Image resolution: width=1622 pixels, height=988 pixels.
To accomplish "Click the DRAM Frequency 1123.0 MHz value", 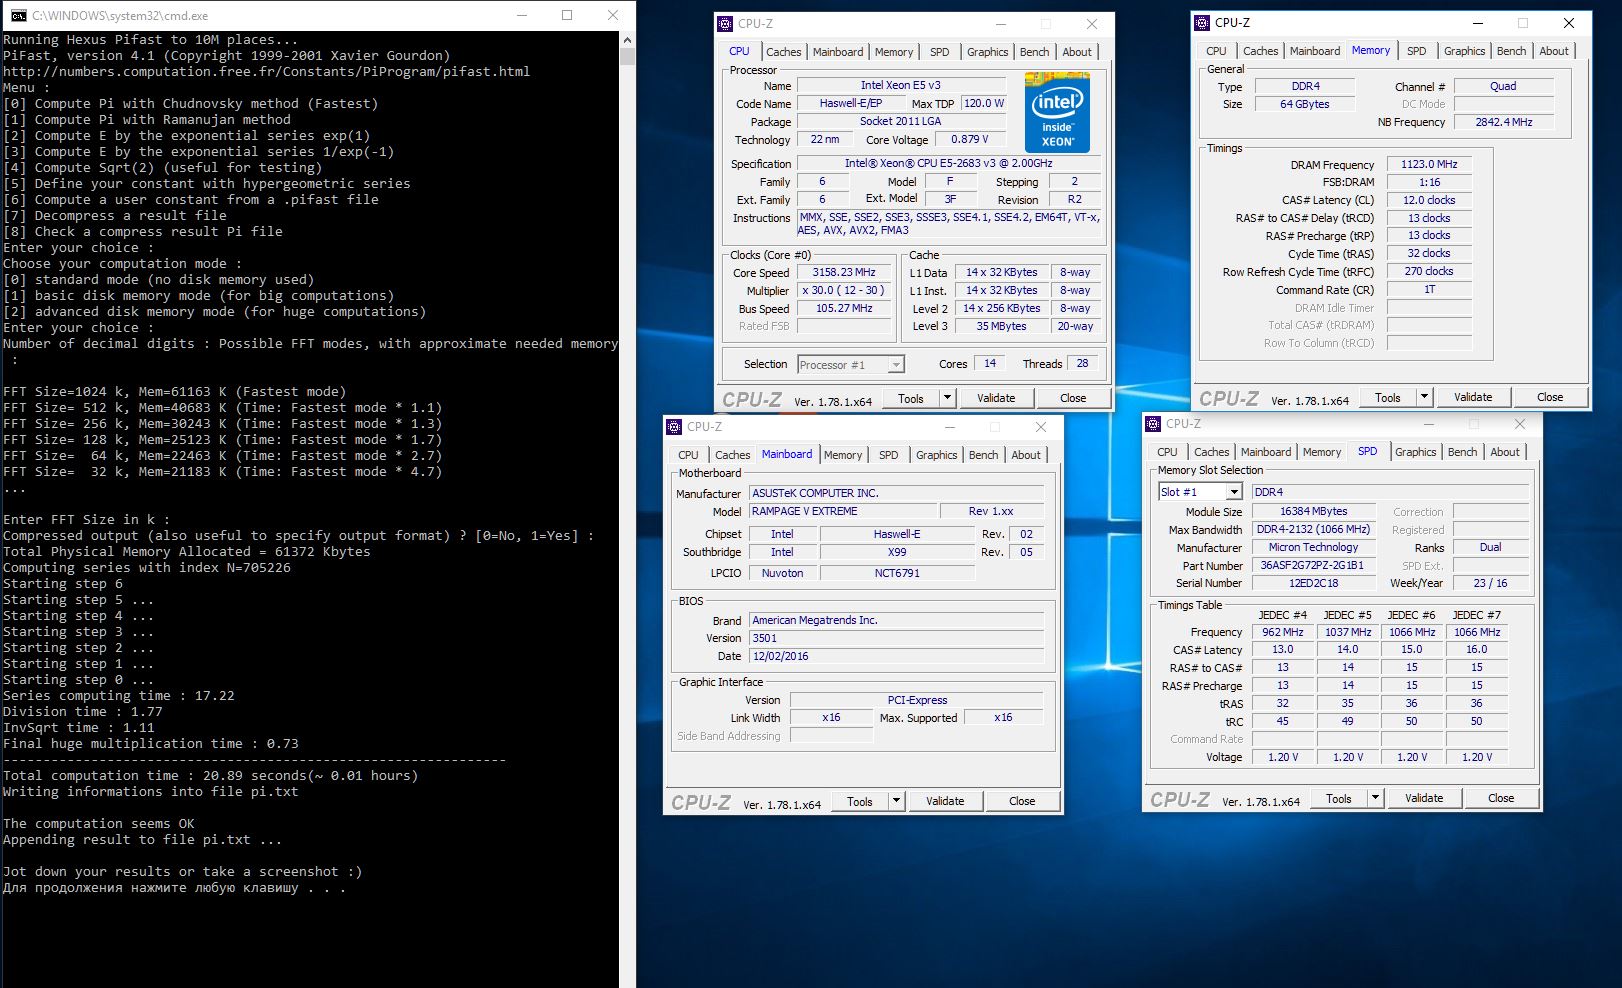I will point(1429,164).
